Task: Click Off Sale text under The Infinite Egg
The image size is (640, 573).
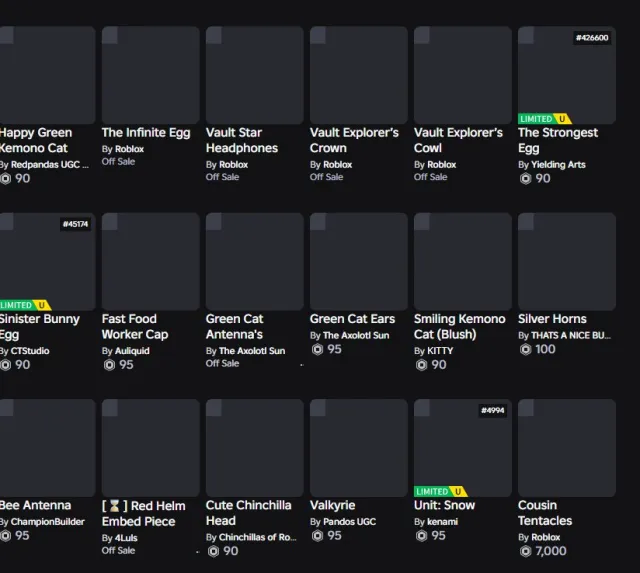Action: [118, 162]
